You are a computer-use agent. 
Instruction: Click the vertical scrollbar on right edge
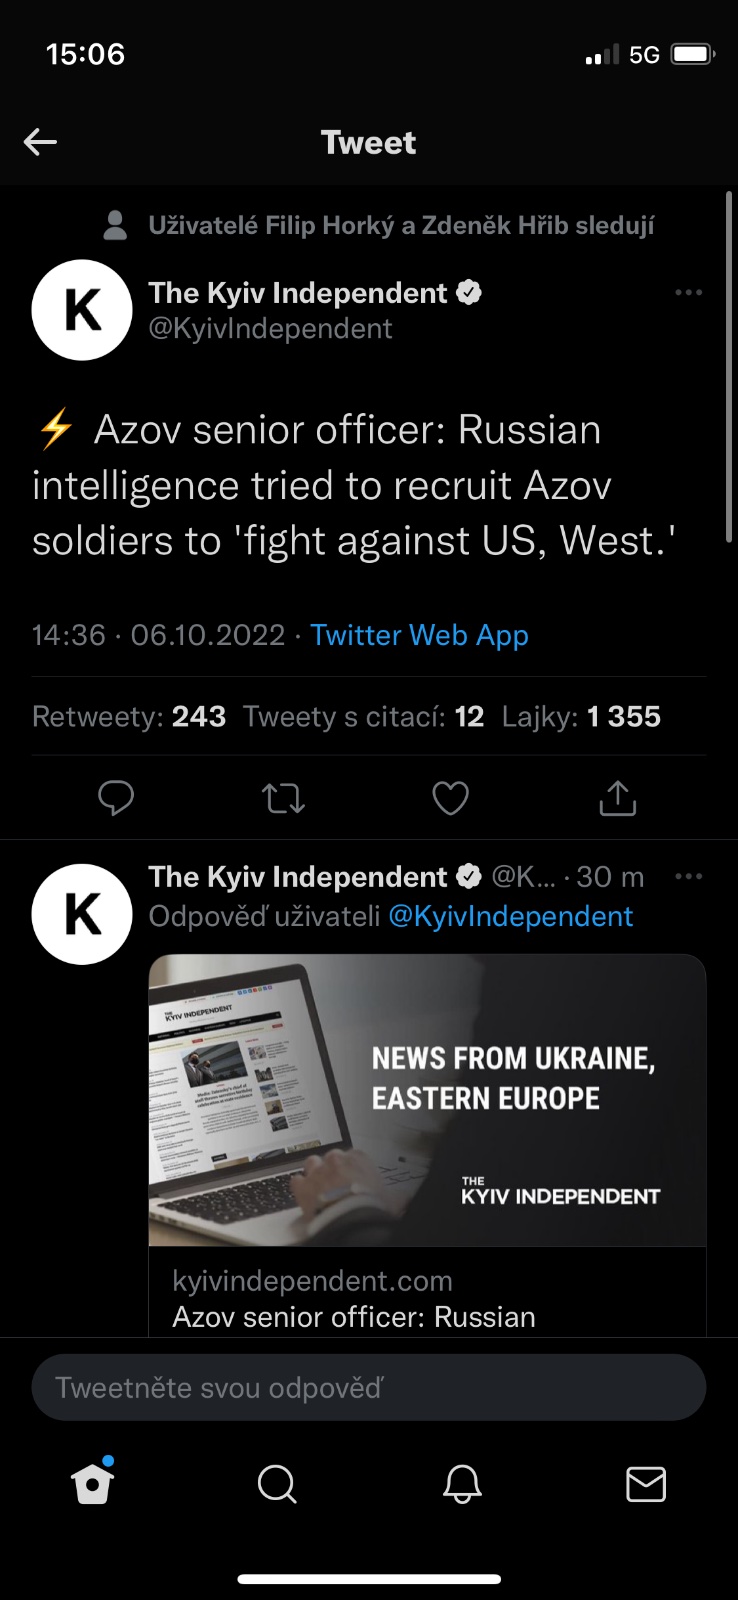pyautogui.click(x=728, y=370)
